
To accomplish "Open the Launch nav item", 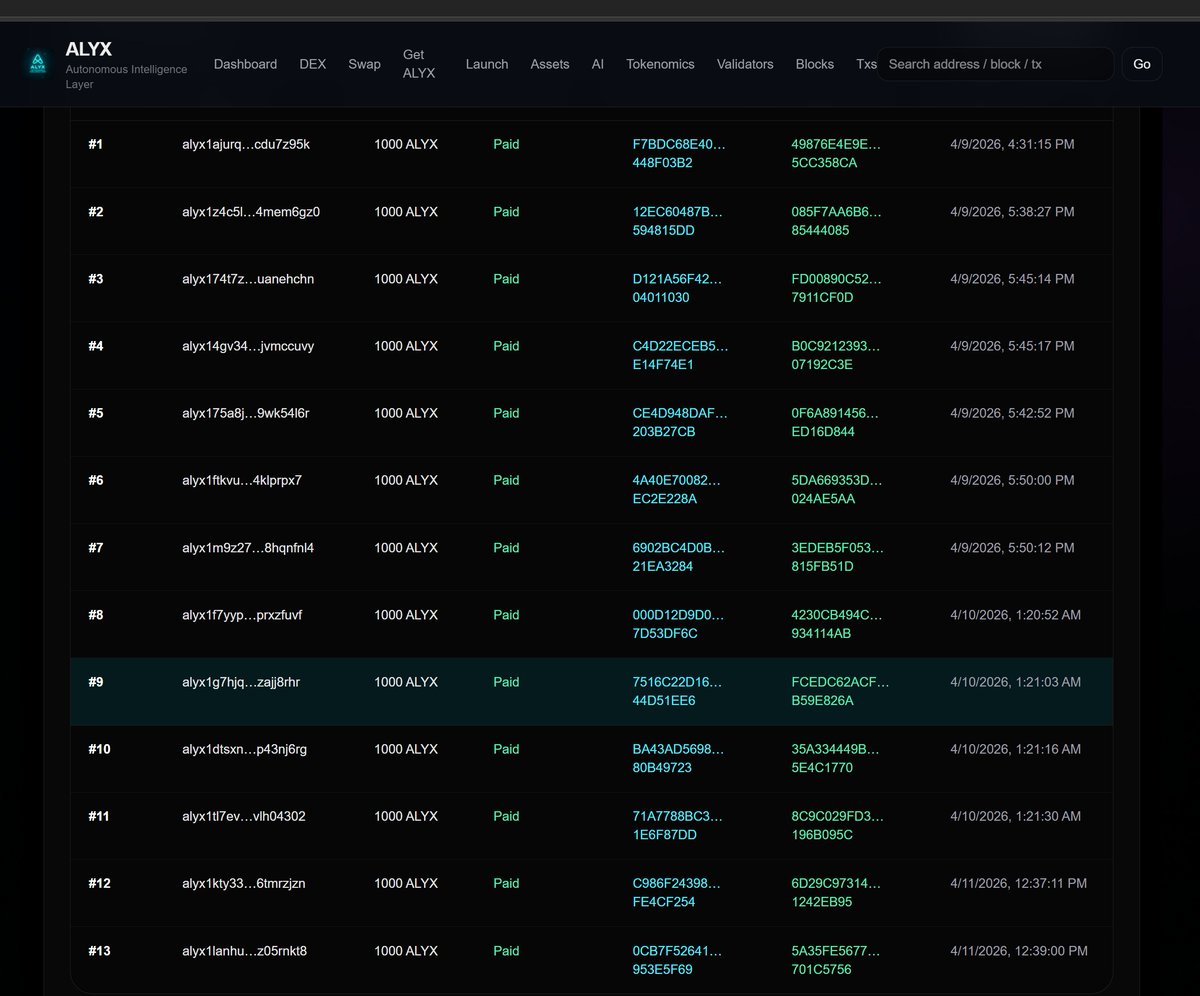I will pyautogui.click(x=487, y=64).
